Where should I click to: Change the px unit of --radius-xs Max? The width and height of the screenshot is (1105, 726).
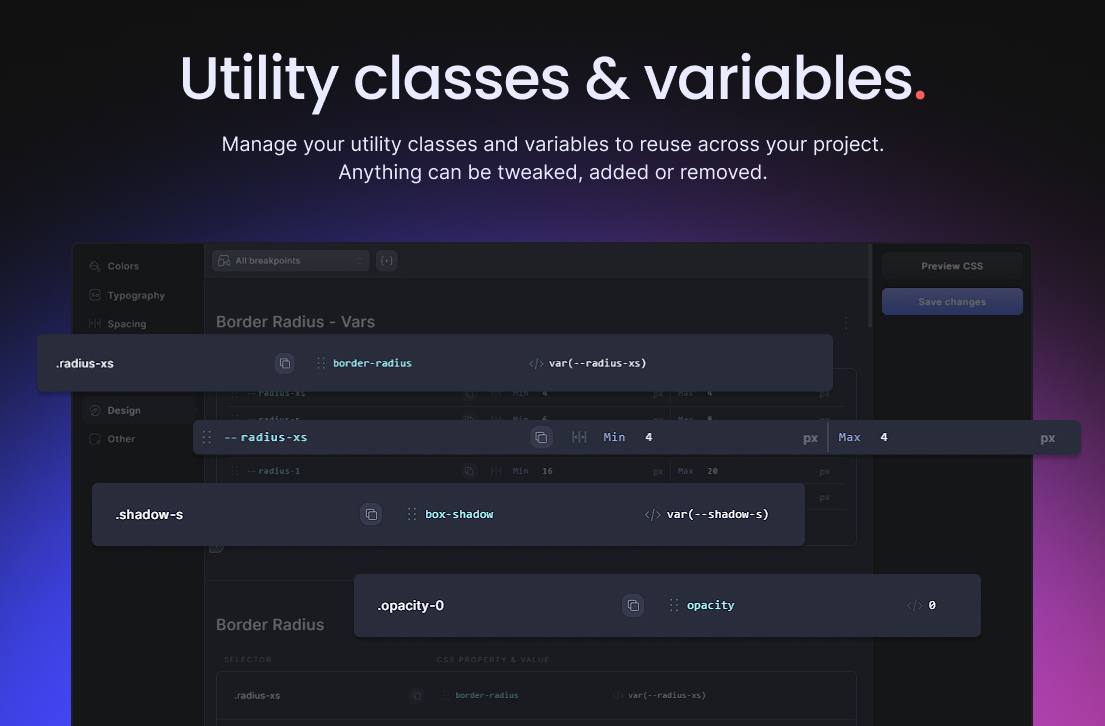1048,438
